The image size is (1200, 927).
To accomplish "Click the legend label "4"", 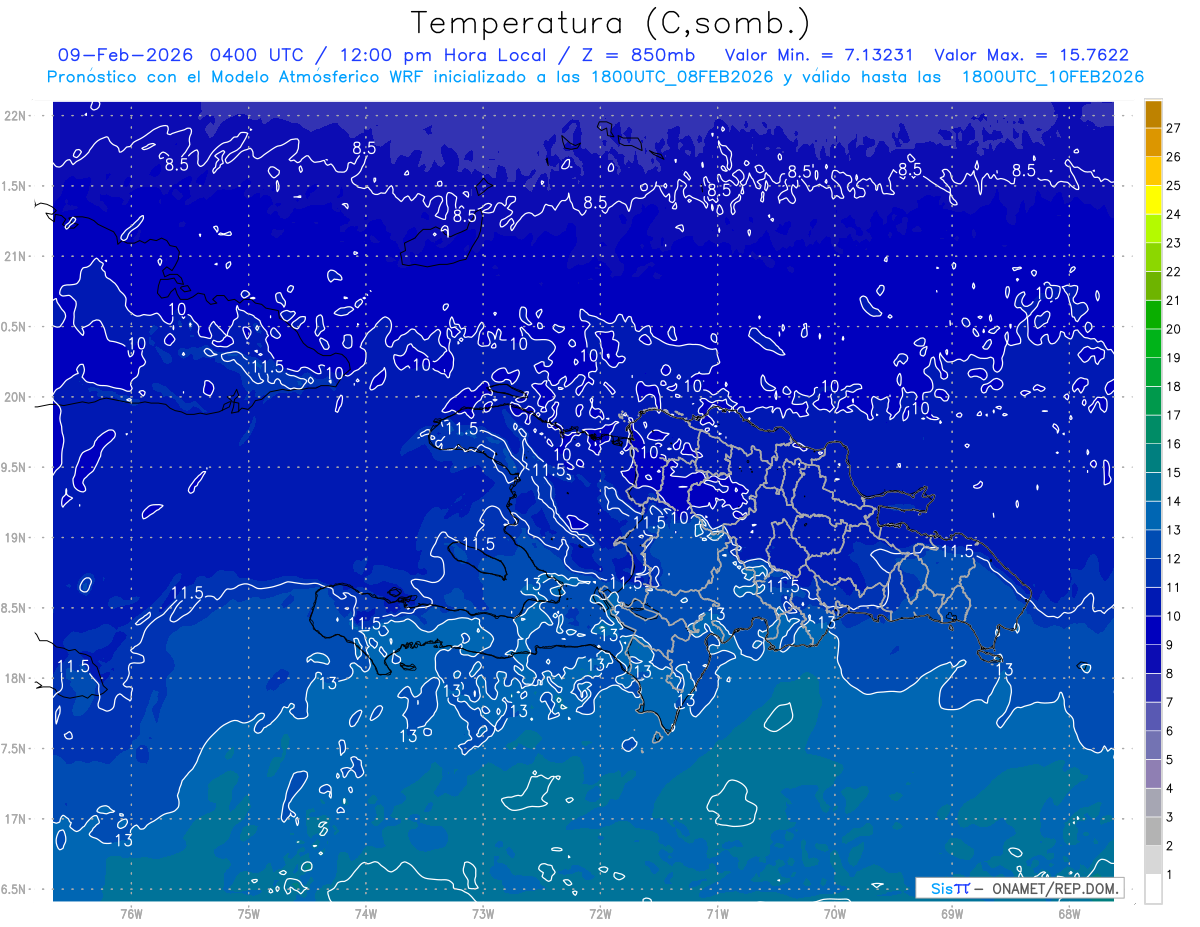I will [x=1169, y=789].
